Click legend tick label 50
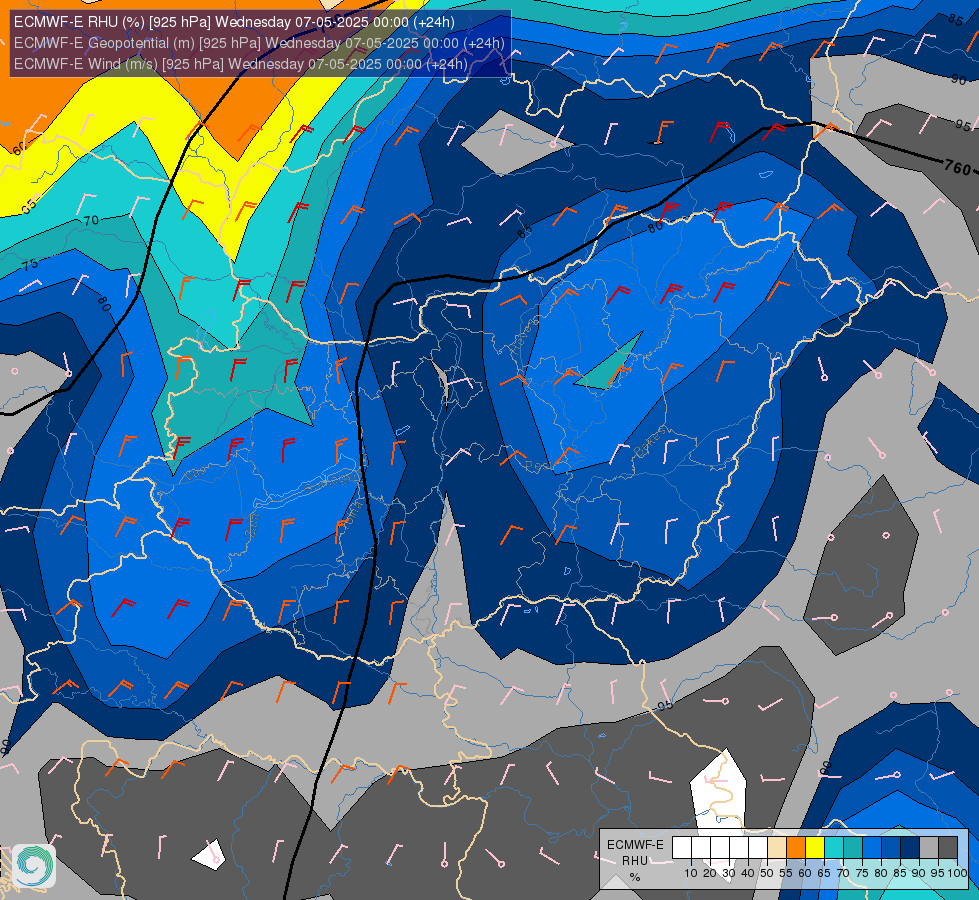This screenshot has height=900, width=979. click(x=767, y=873)
